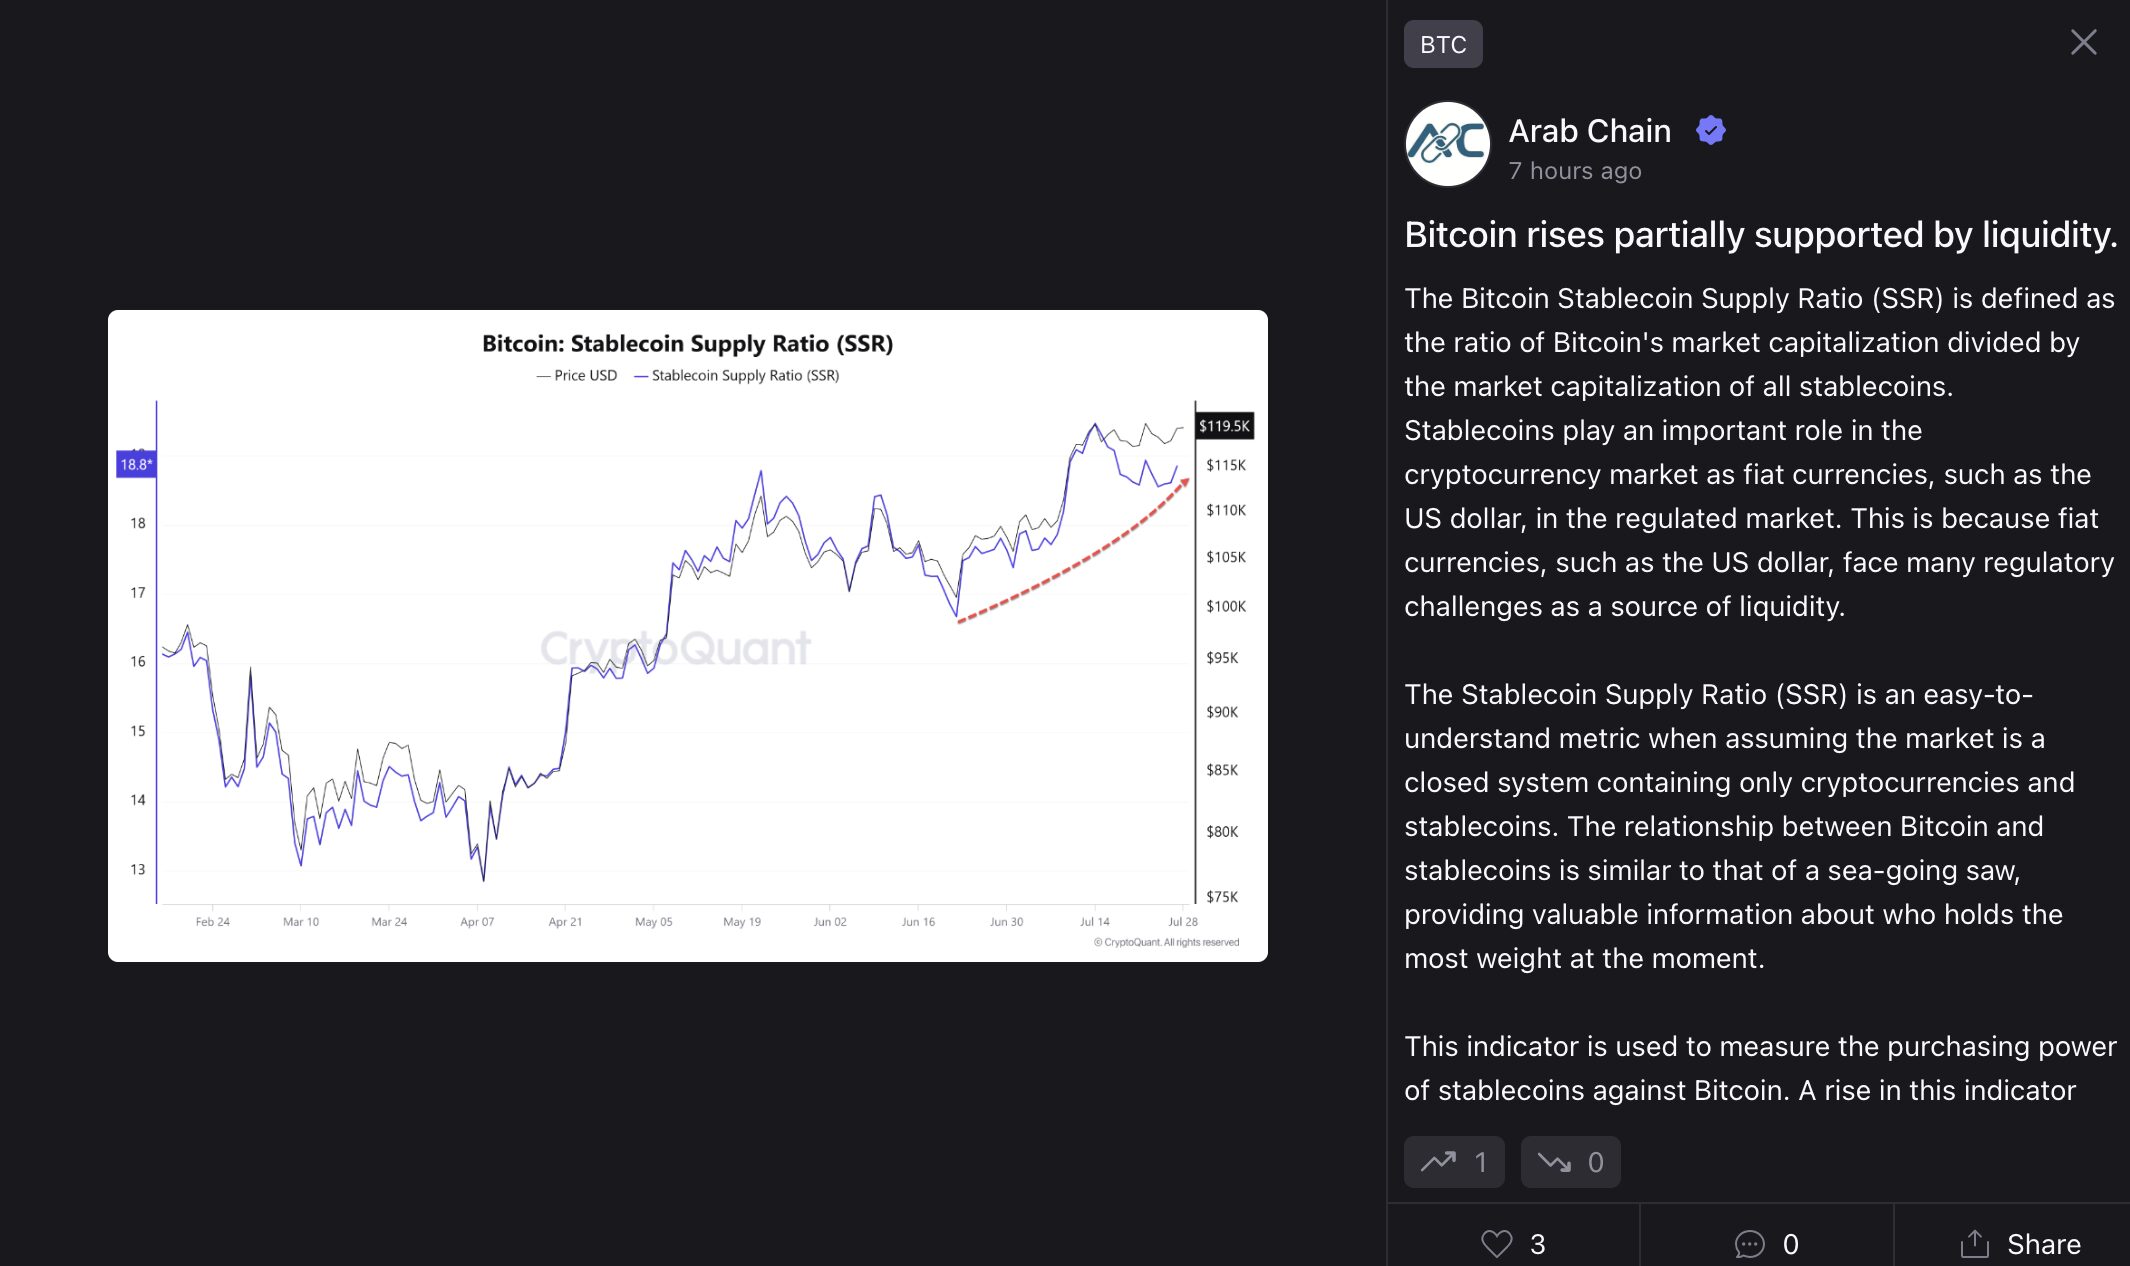This screenshot has height=1266, width=2130.
Task: Toggle Price USD series in chart legend
Action: (577, 375)
